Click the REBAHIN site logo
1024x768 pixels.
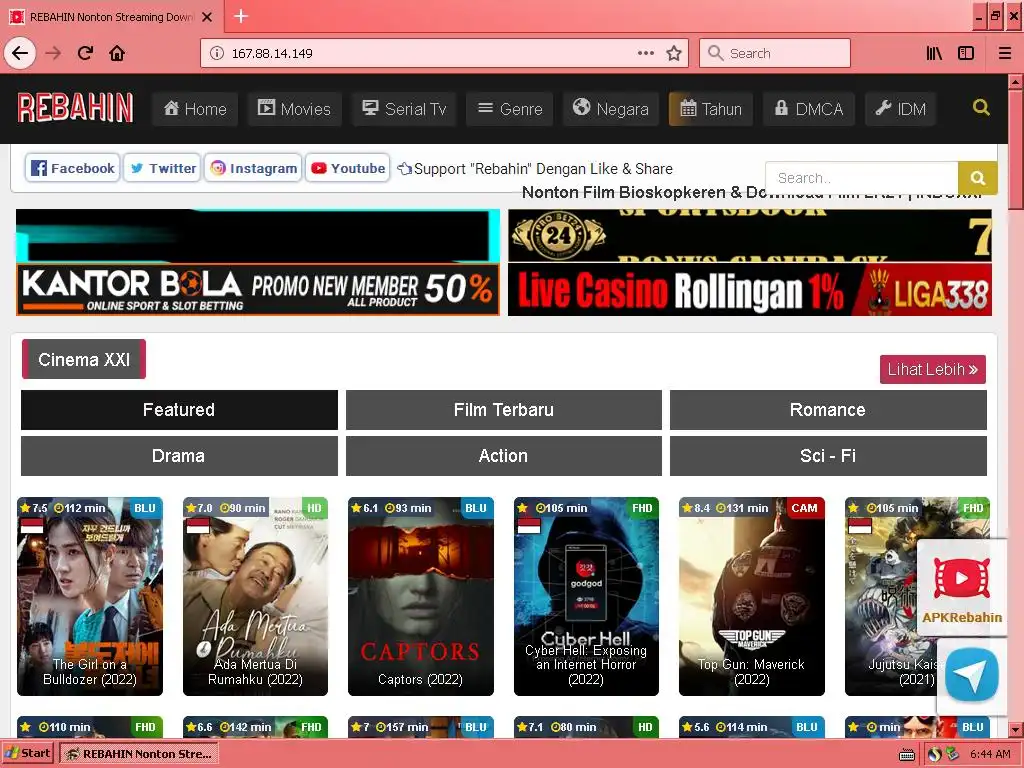(75, 108)
